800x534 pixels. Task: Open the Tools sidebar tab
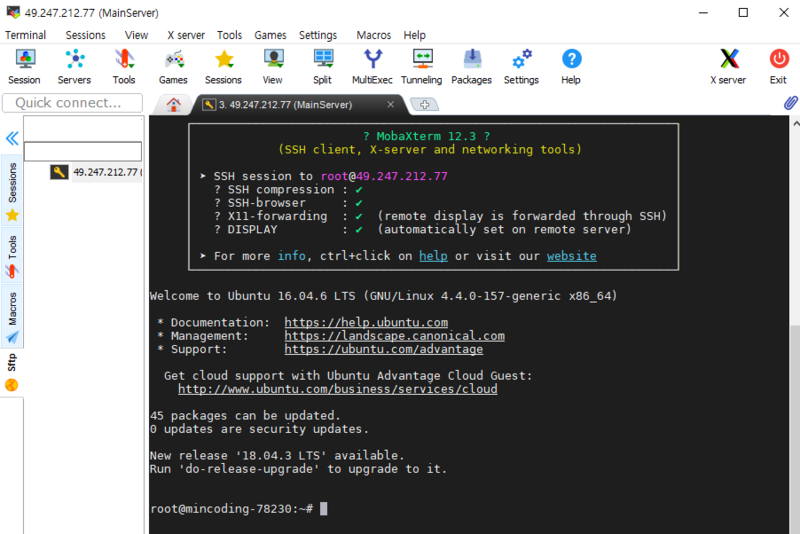(12, 257)
